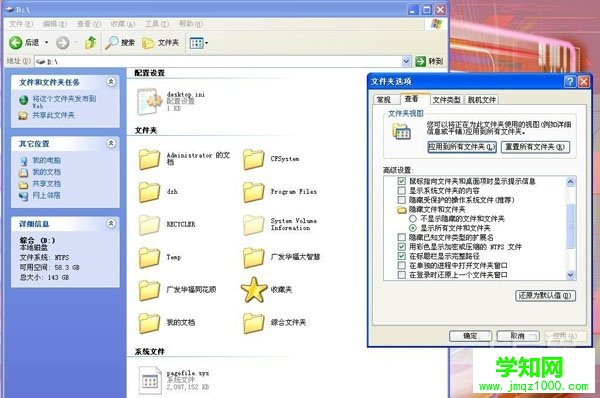Select the desktop.ini file icon
The height and width of the screenshot is (398, 600).
[150, 101]
